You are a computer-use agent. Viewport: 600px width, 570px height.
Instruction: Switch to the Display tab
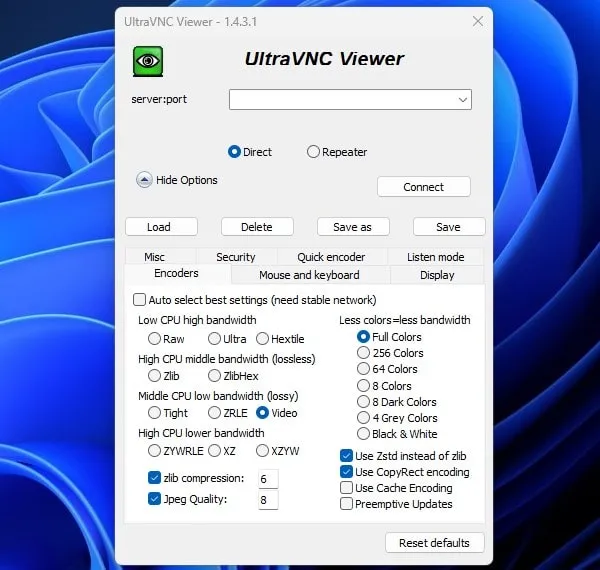tap(437, 275)
